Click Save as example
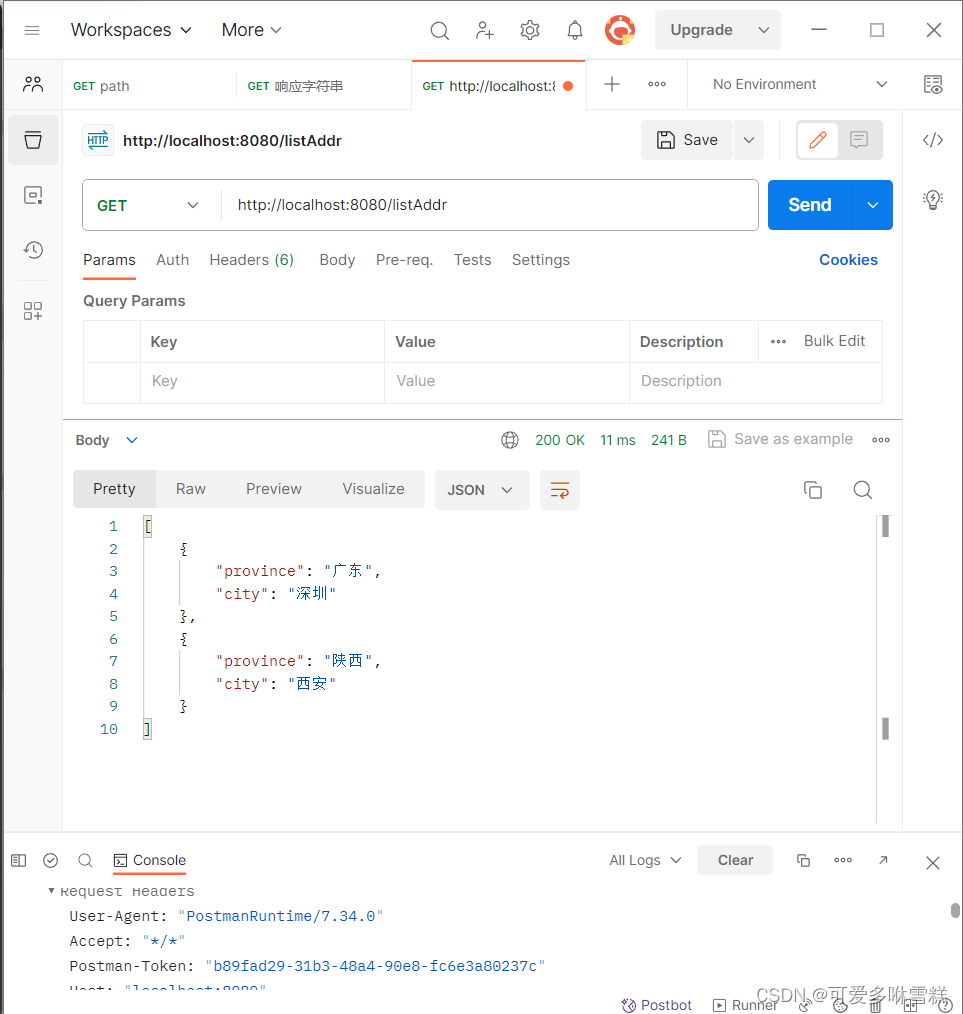This screenshot has width=963, height=1014. (781, 440)
